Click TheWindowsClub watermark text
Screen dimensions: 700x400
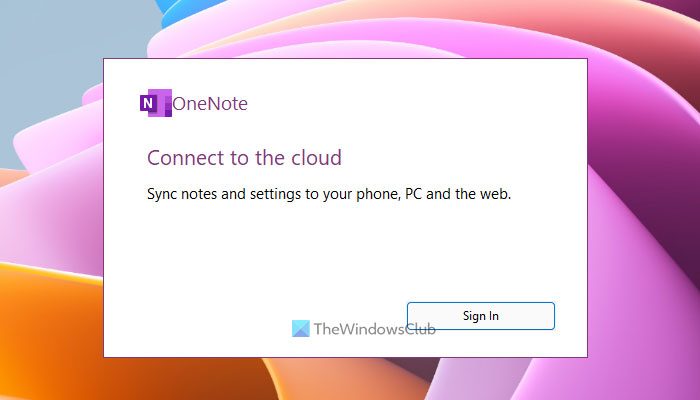pyautogui.click(x=375, y=329)
